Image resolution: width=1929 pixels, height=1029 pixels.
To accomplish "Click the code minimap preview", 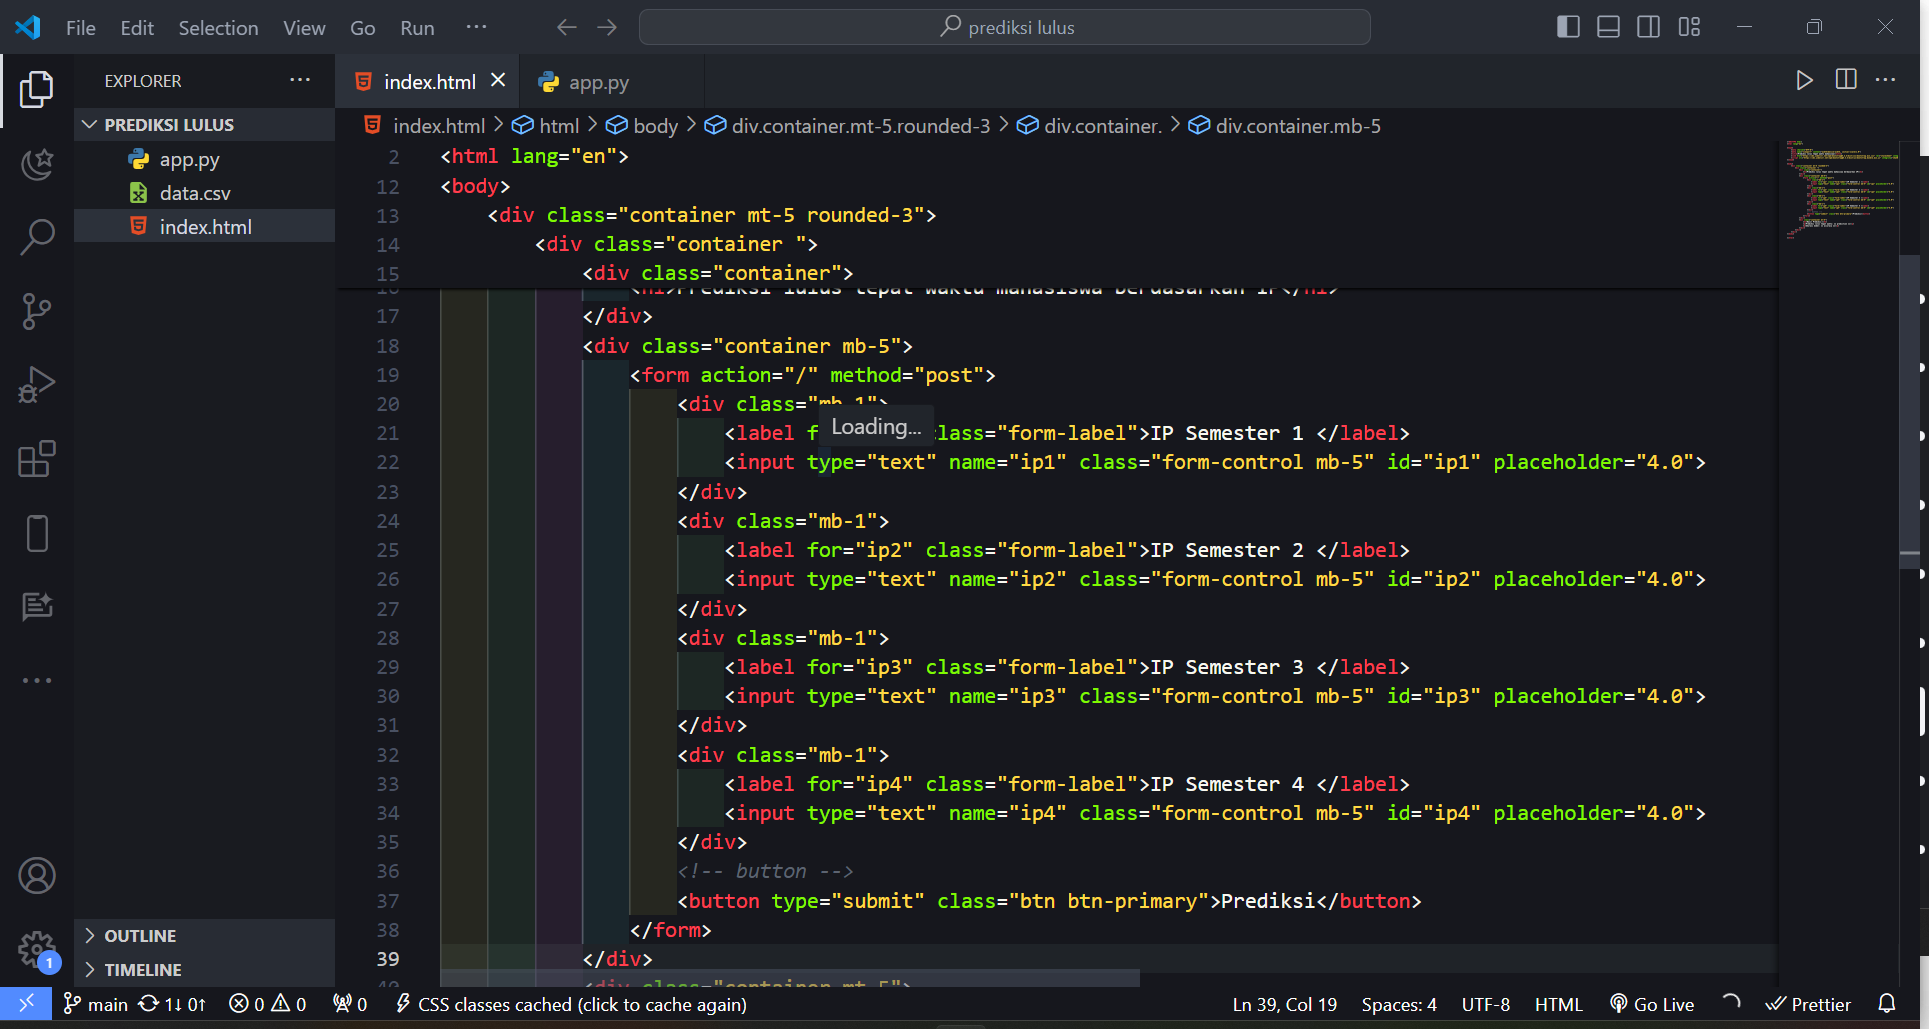I will coord(1840,190).
